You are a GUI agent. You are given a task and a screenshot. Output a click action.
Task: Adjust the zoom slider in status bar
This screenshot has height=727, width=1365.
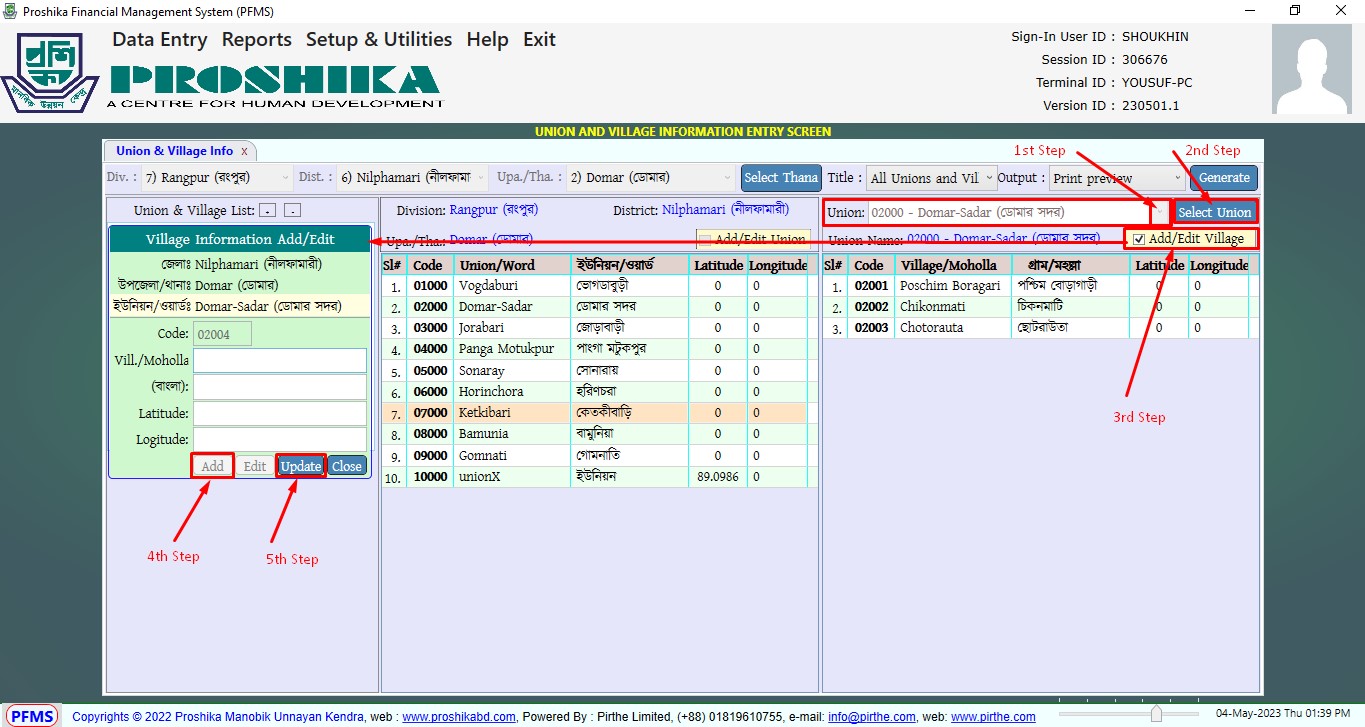[1156, 714]
